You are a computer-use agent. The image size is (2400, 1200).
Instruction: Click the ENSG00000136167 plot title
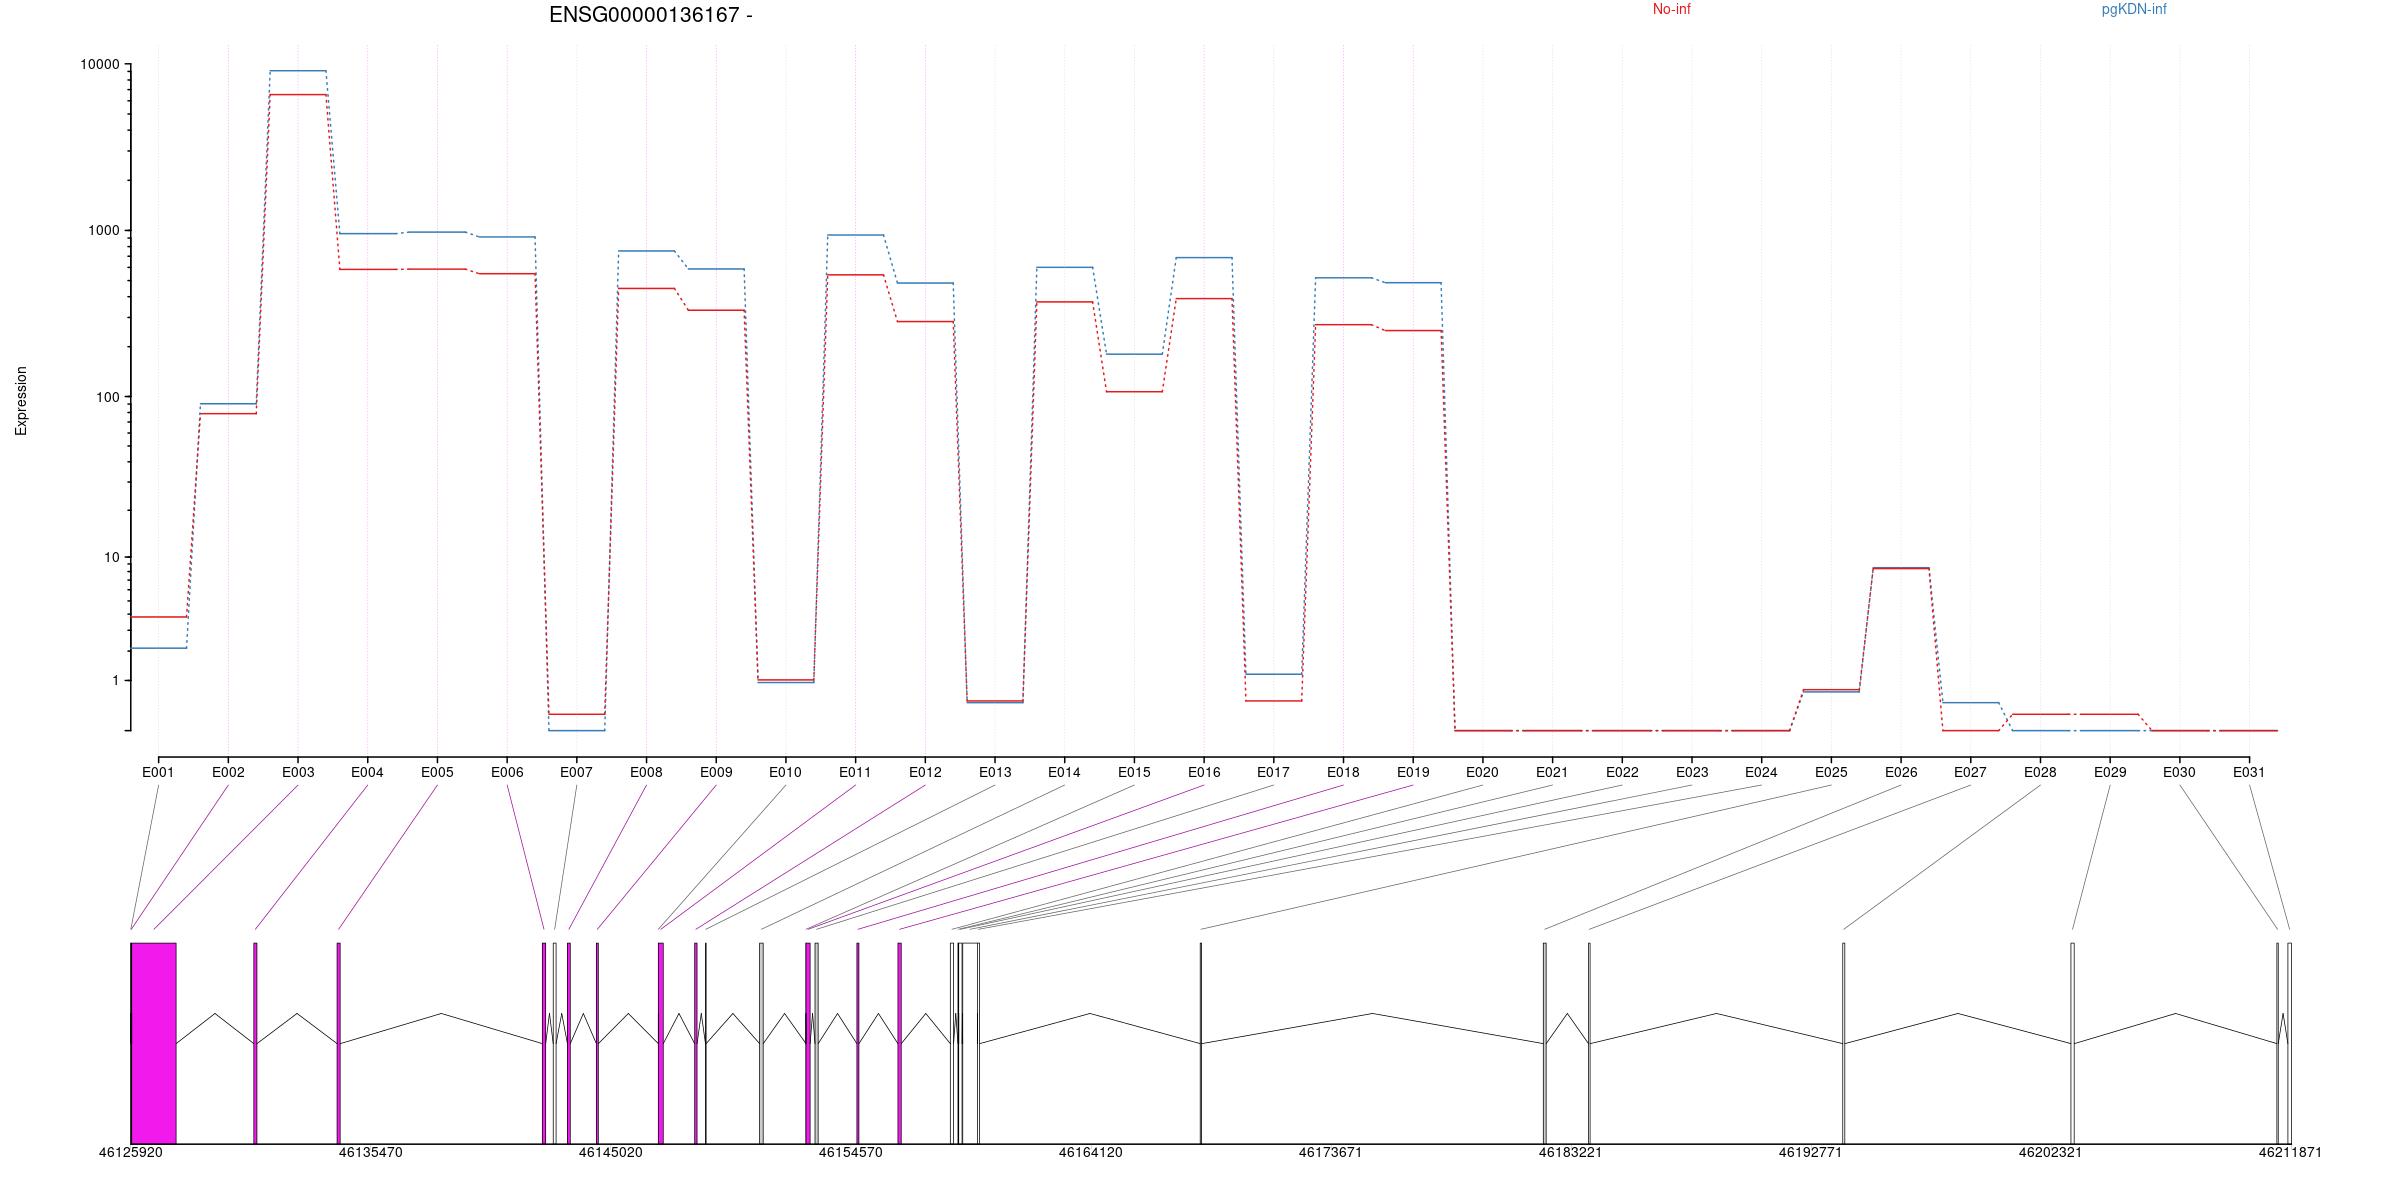tap(650, 15)
